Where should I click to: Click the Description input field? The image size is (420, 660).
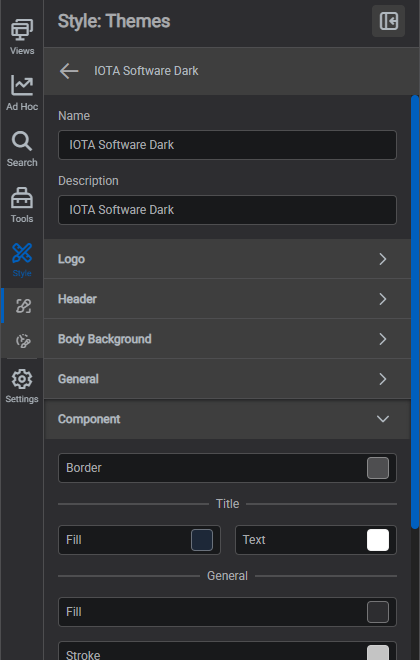pyautogui.click(x=227, y=210)
